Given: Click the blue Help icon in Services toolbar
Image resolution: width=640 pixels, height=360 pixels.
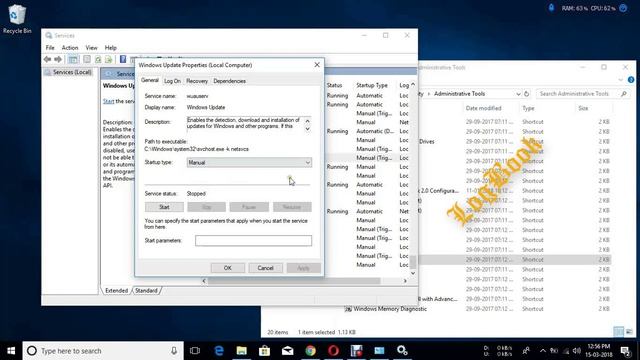Looking at the screenshot, I should point(123,60).
